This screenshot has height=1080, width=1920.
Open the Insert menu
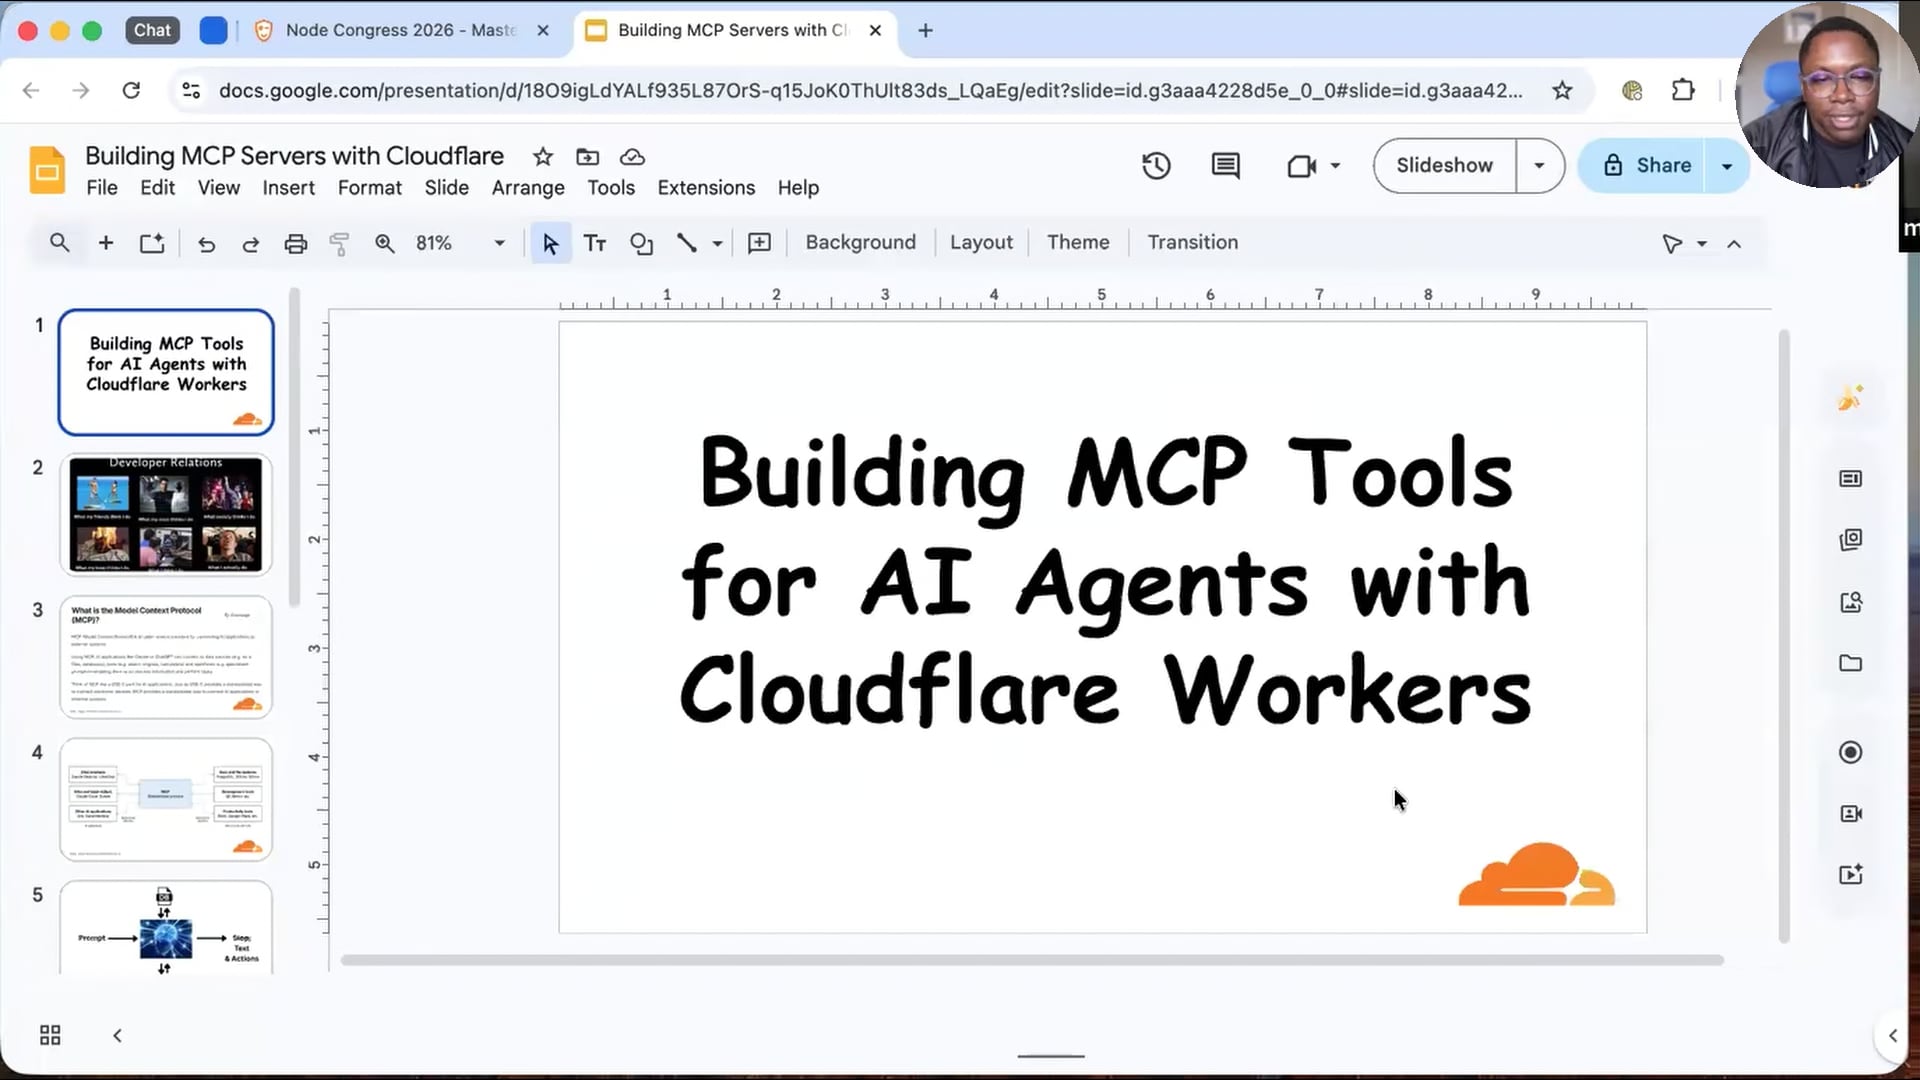click(x=288, y=188)
